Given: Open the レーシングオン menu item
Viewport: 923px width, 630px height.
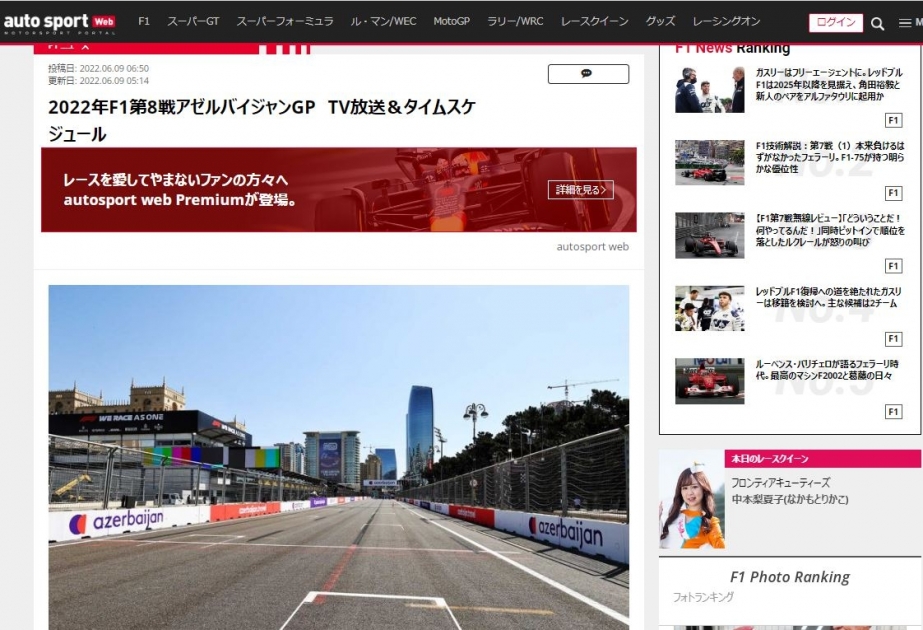Looking at the screenshot, I should pos(726,21).
